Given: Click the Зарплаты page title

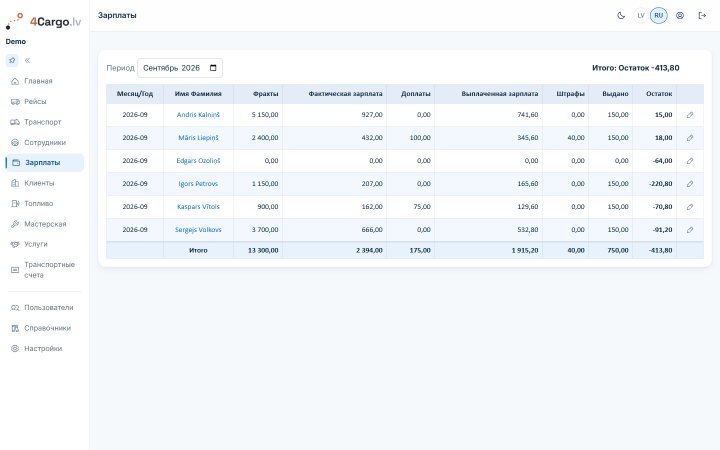Looking at the screenshot, I should click(x=117, y=15).
